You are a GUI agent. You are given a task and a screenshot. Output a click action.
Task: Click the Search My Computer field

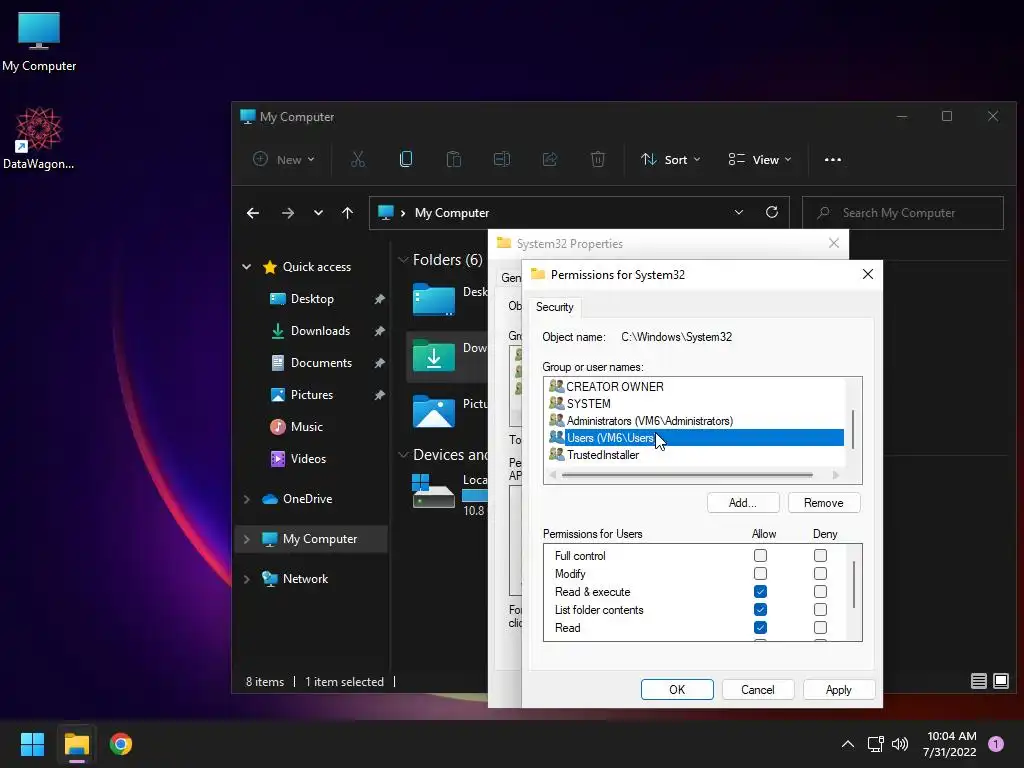[903, 213]
